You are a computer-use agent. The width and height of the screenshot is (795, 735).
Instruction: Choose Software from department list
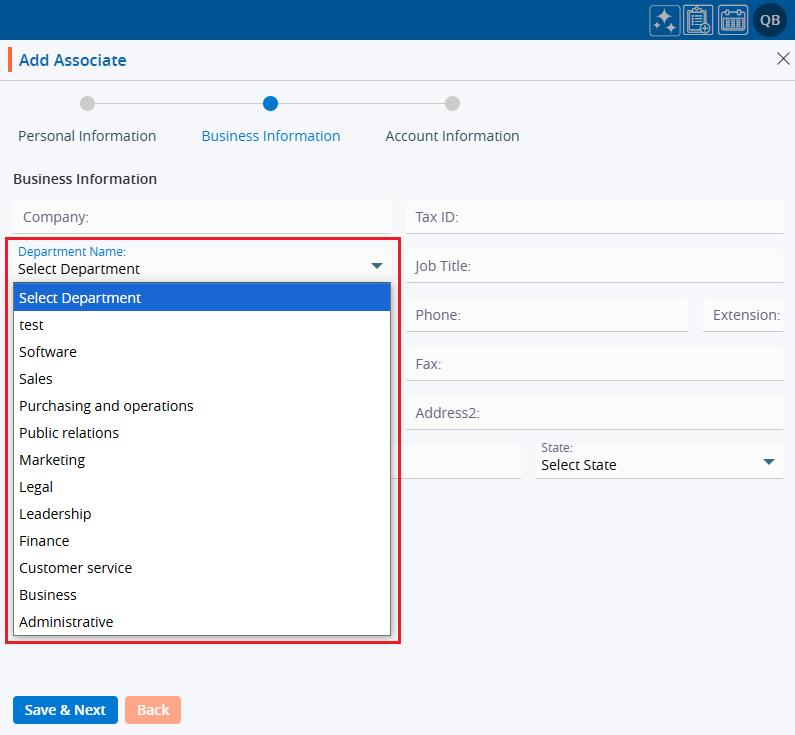point(48,352)
